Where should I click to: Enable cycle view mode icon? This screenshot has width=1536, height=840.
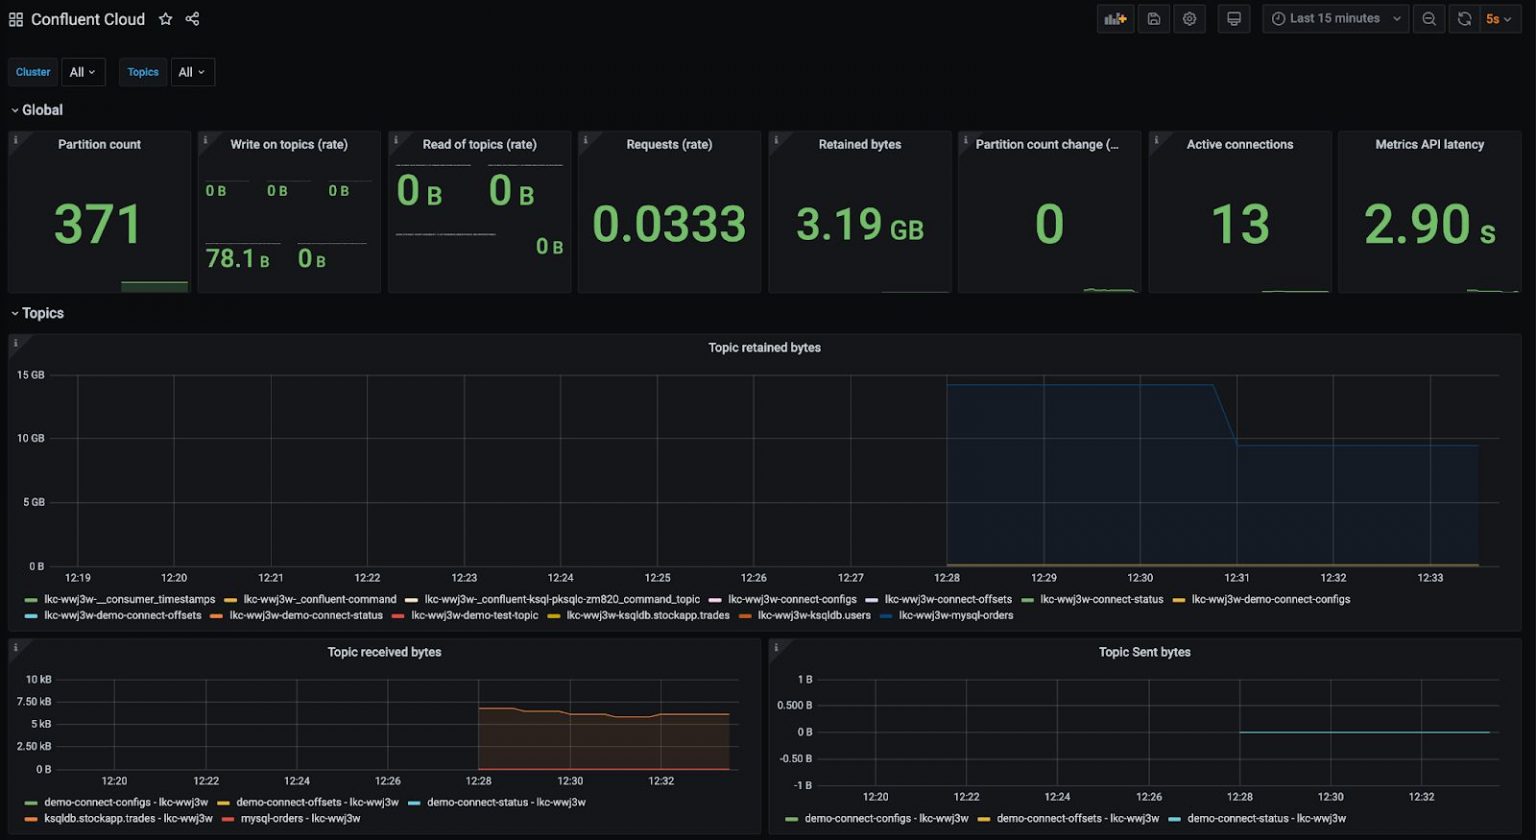(x=1234, y=19)
